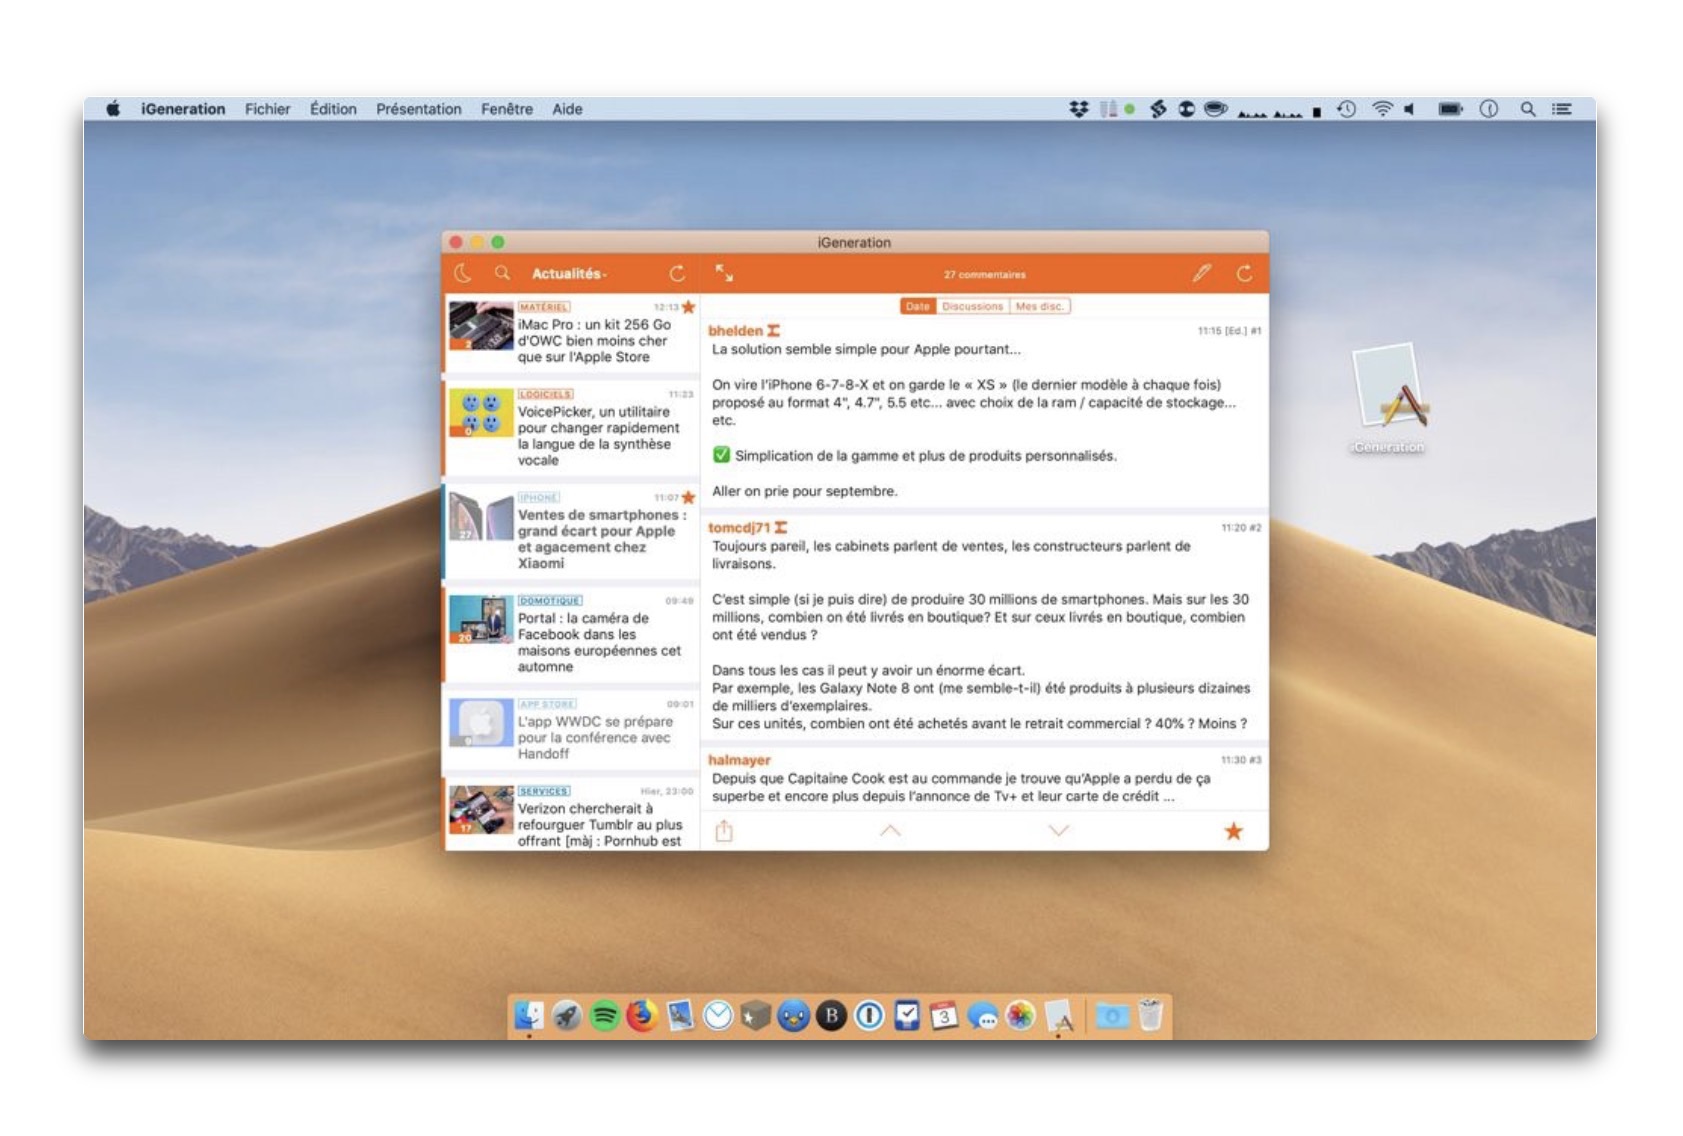Toggle favorite star on iMac Pro article
The height and width of the screenshot is (1136, 1683).
point(688,307)
